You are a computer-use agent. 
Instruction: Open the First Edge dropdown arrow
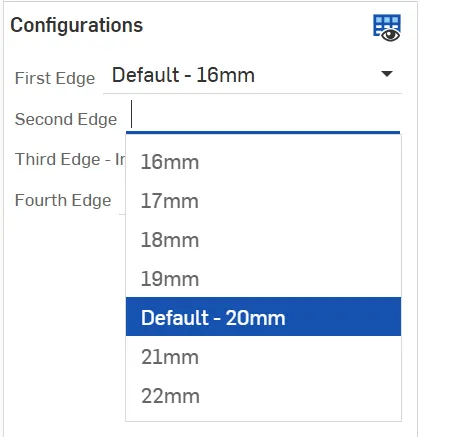point(387,74)
